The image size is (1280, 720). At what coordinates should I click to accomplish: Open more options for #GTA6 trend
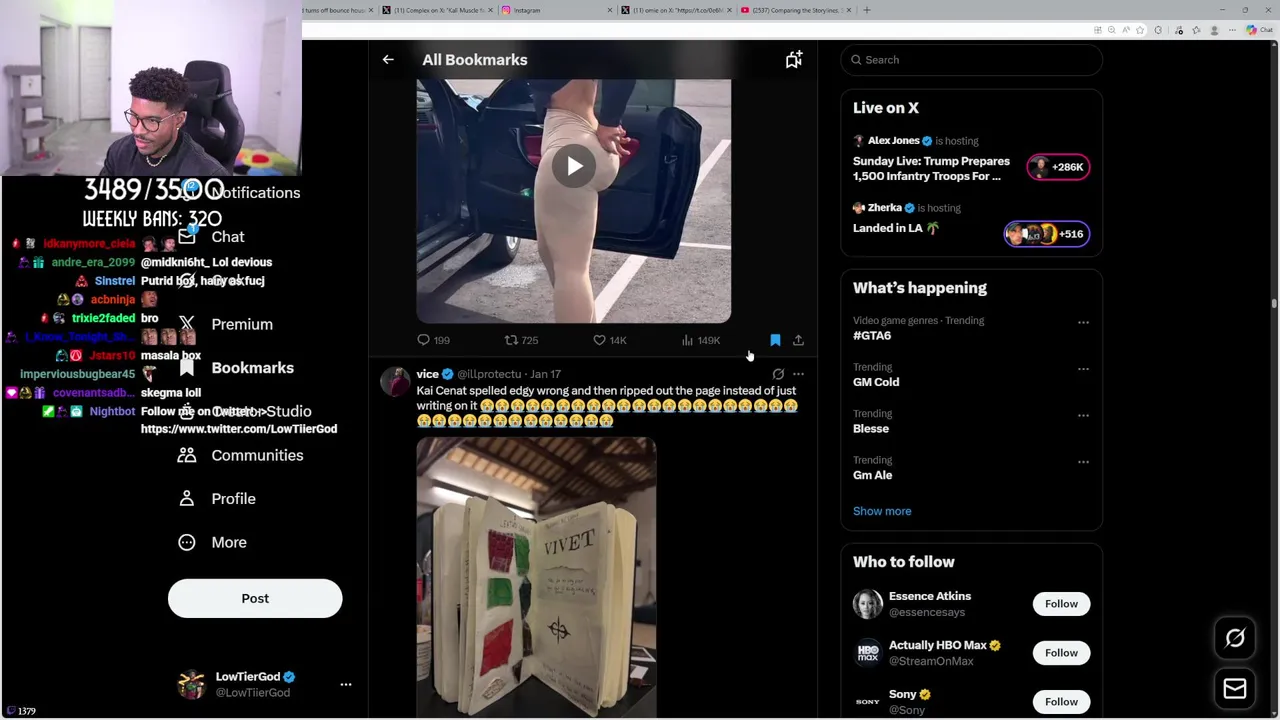point(1083,322)
